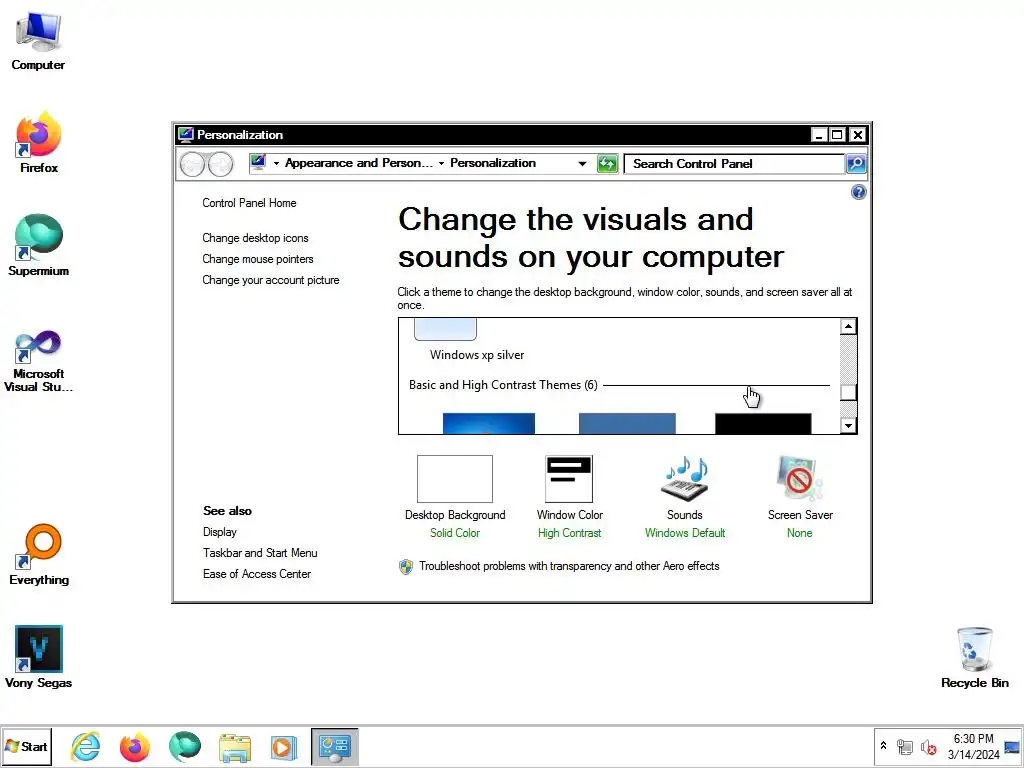Click the Change mouse pointers link

click(257, 259)
